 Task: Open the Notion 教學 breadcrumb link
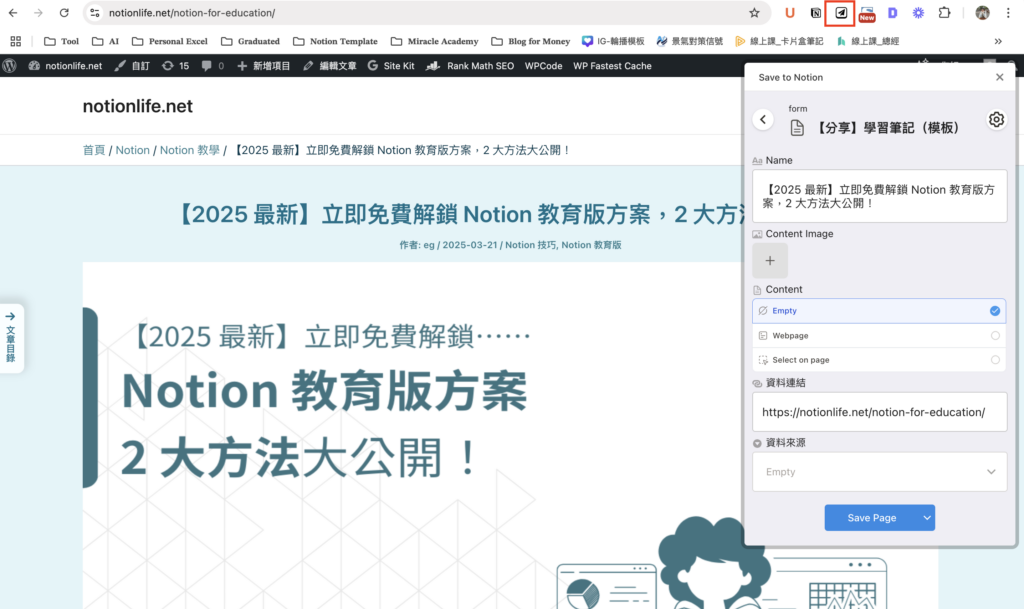(189, 149)
